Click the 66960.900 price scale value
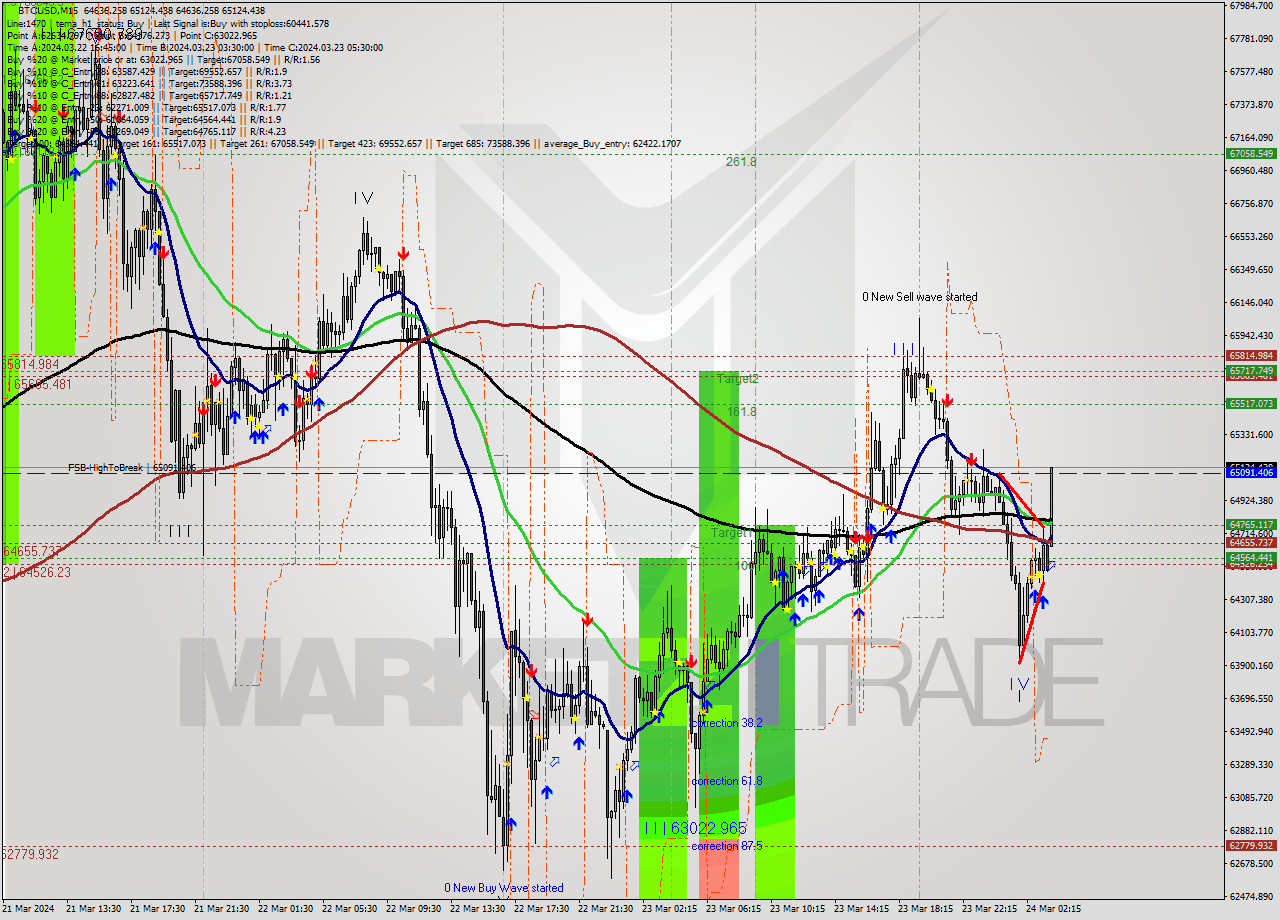Viewport: 1280px width, 920px height. click(1252, 170)
